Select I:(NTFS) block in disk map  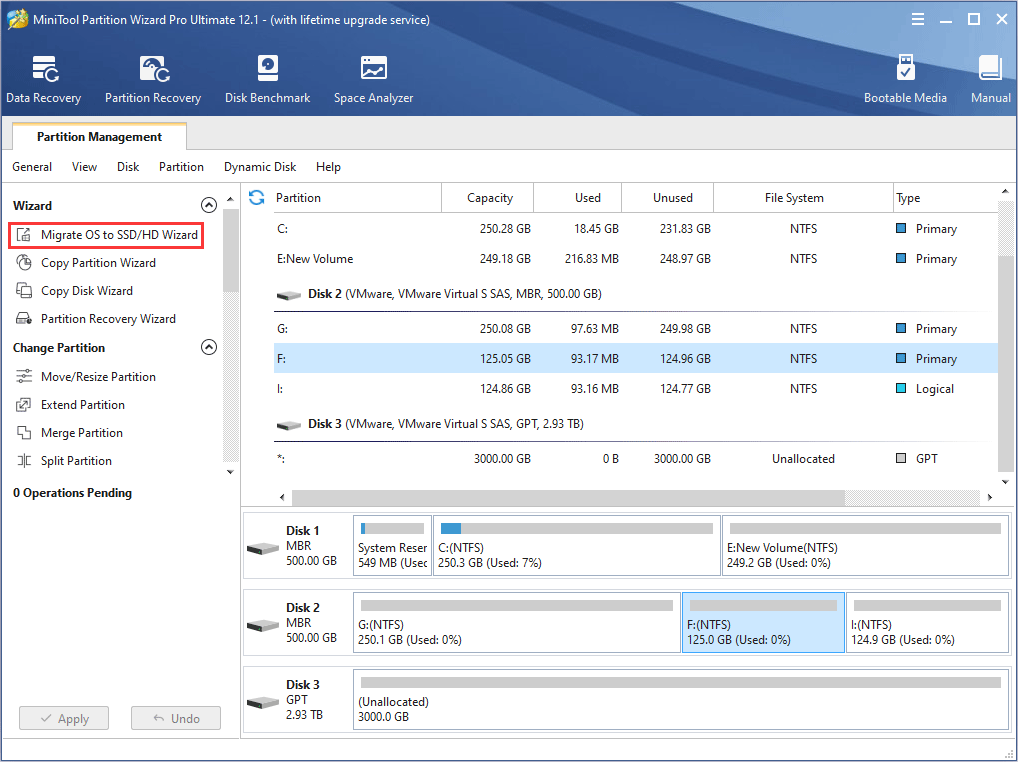tap(927, 622)
